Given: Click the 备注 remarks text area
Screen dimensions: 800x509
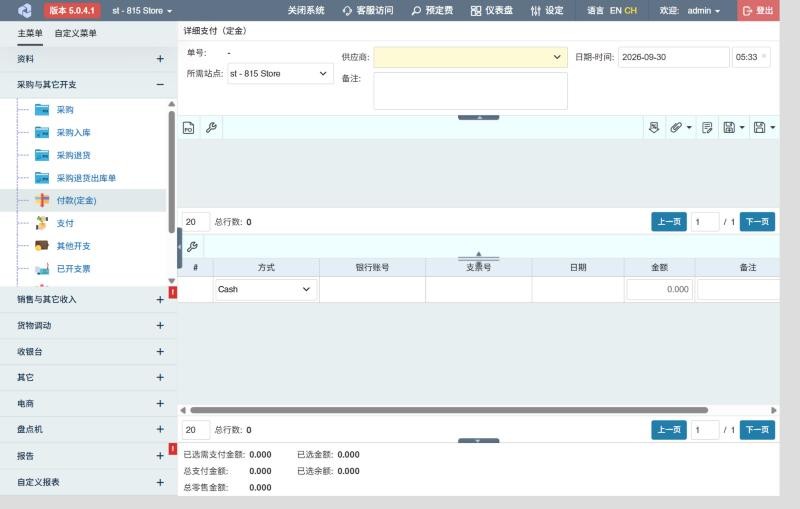Looking at the screenshot, I should [470, 91].
